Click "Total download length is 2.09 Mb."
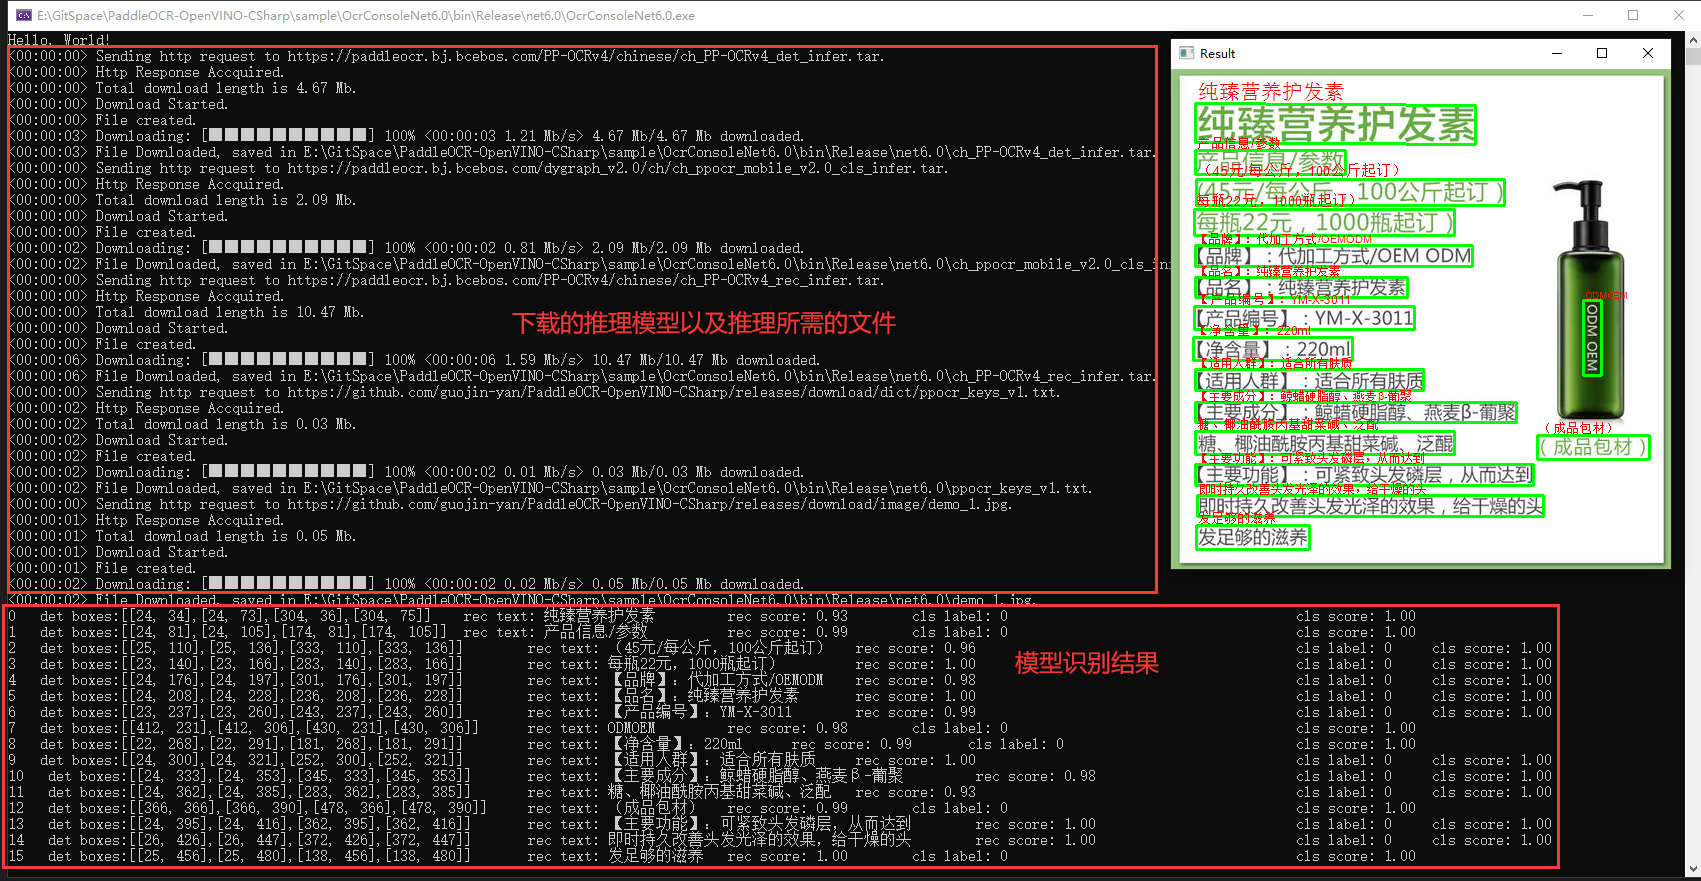The image size is (1701, 881). pyautogui.click(x=226, y=200)
